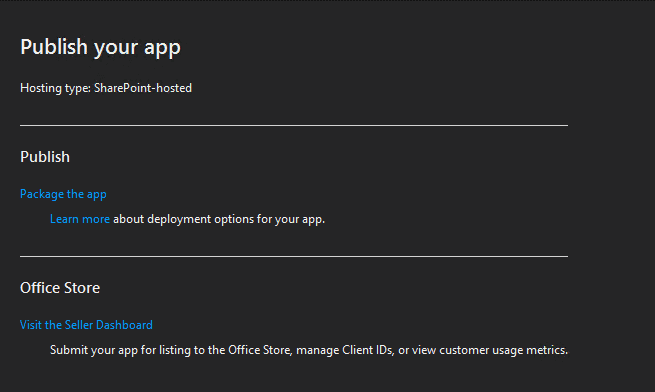Select the Publish your app heading
Viewport: 655px width, 392px height.
[100, 47]
